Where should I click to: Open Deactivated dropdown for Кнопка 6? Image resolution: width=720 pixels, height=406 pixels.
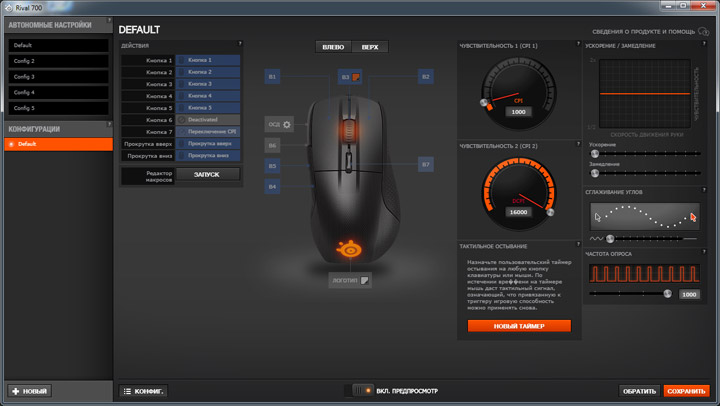[208, 120]
